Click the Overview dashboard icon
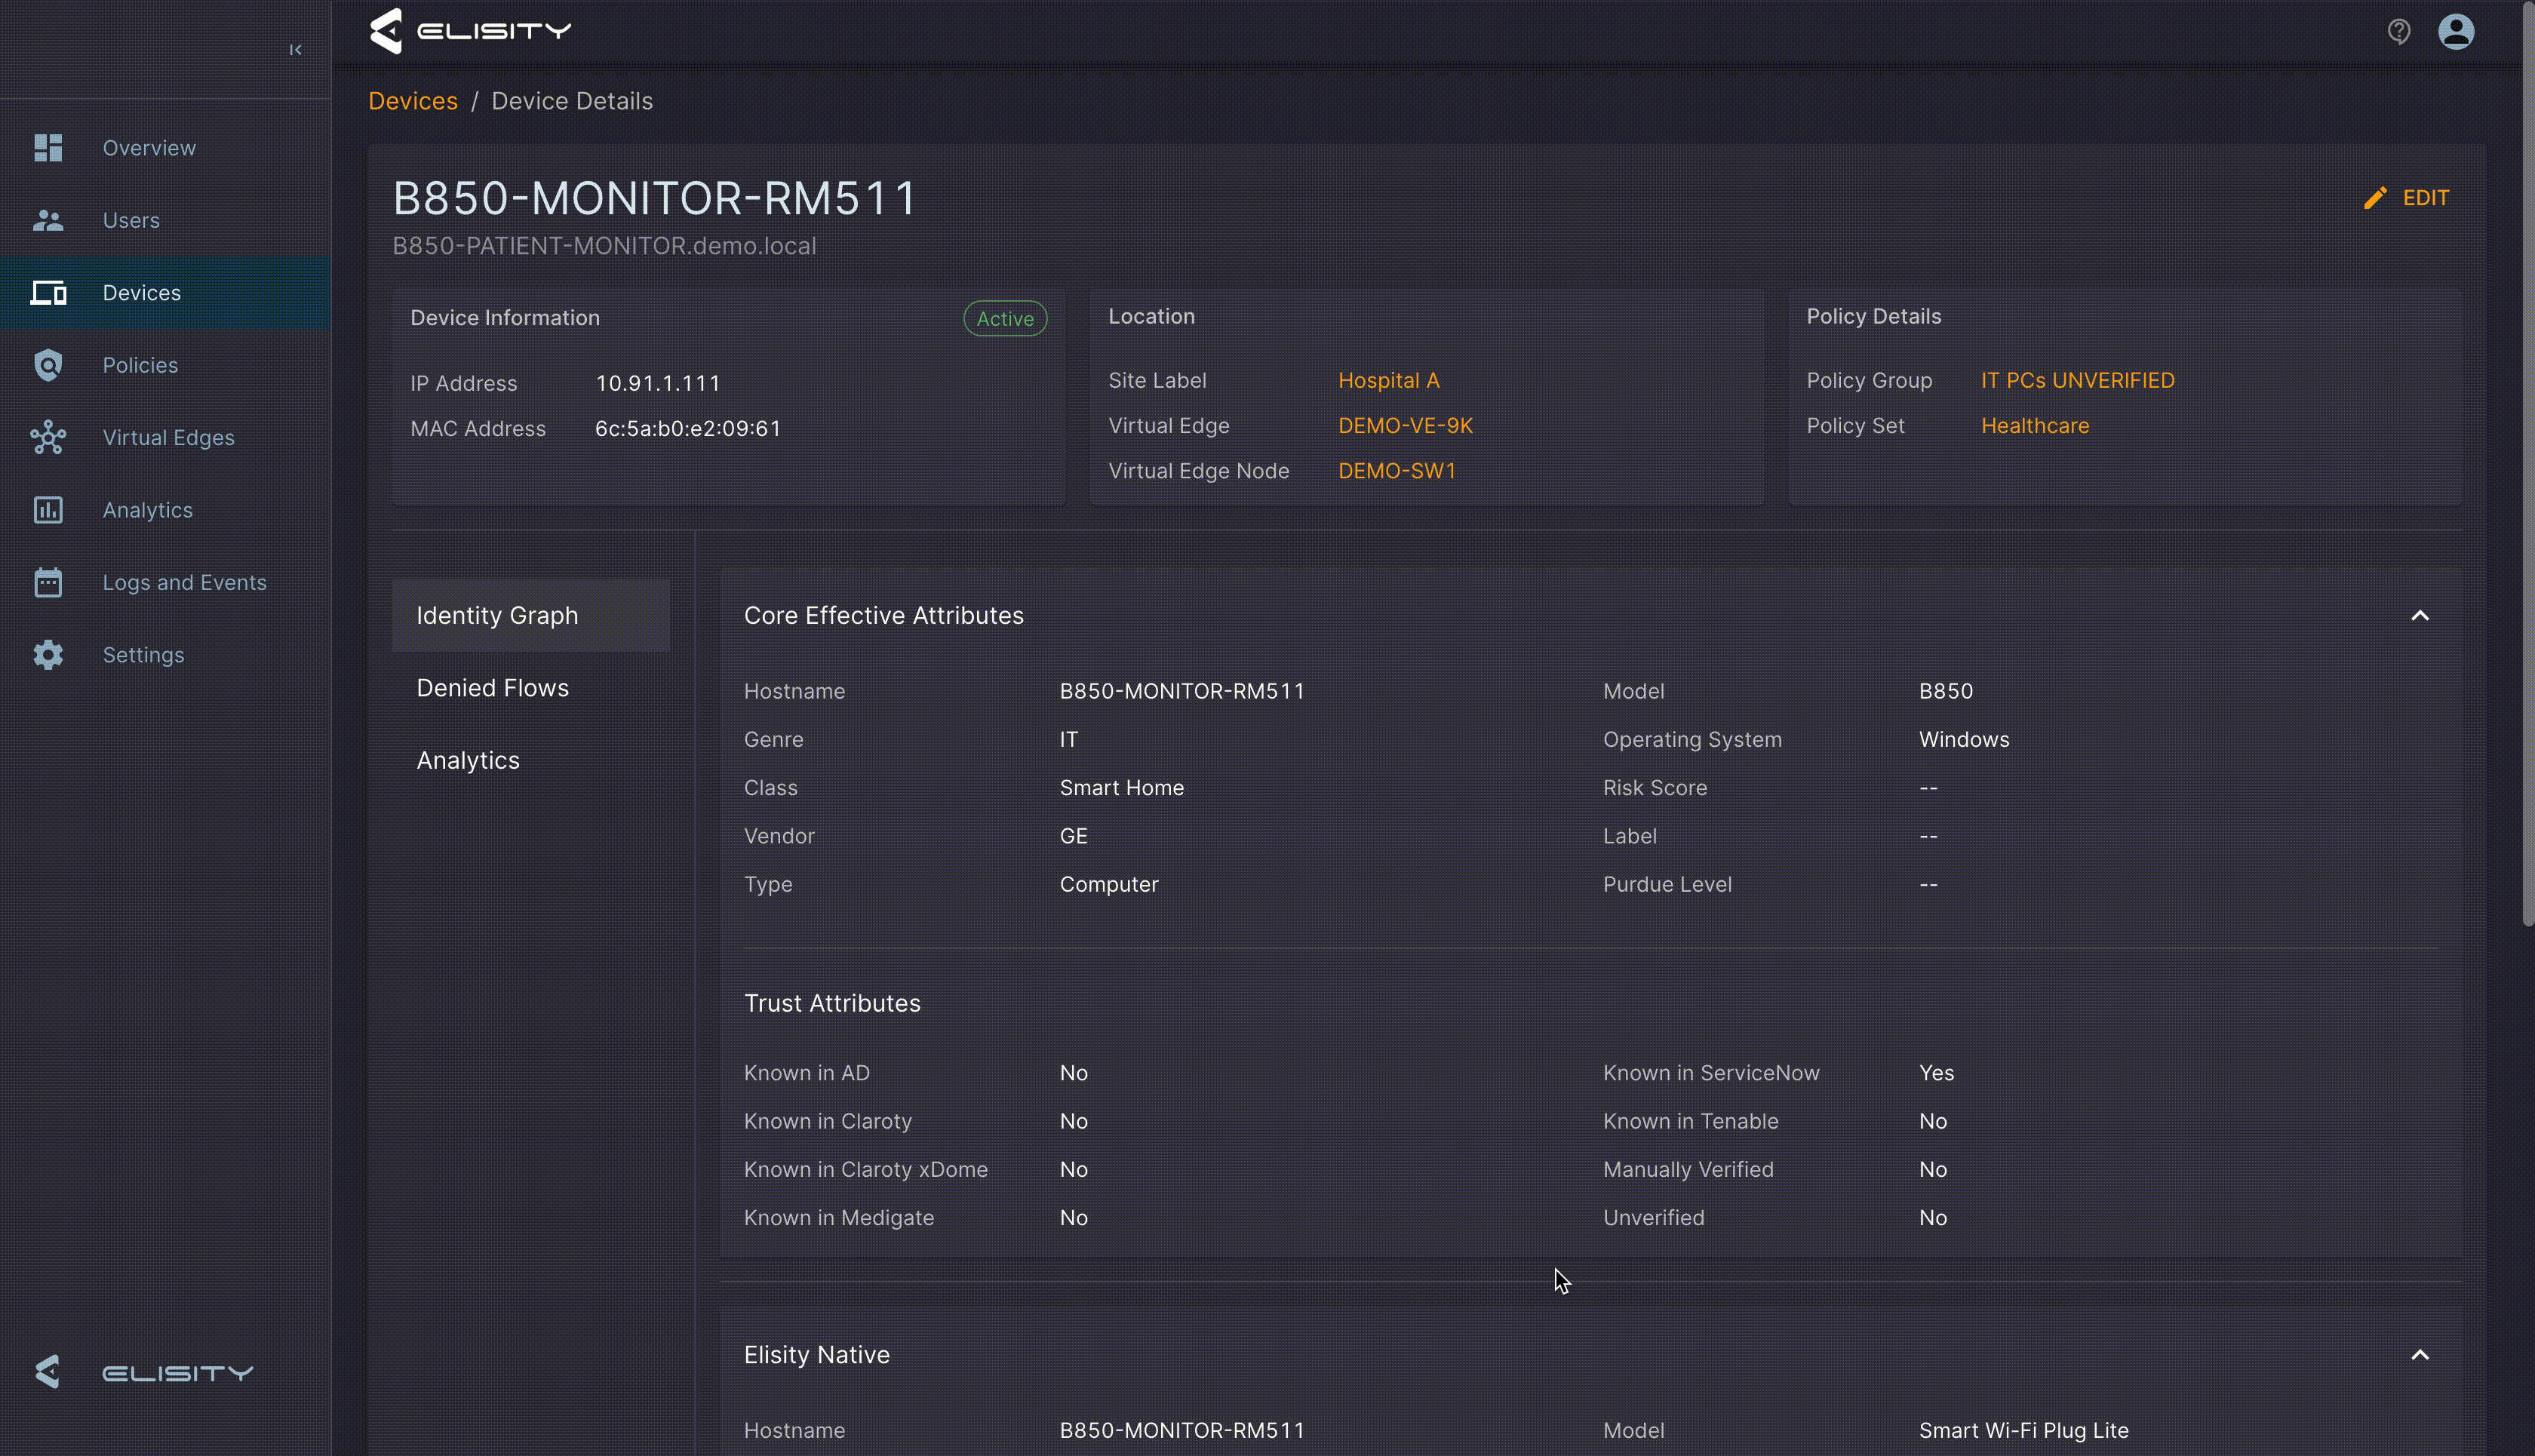 (48, 148)
